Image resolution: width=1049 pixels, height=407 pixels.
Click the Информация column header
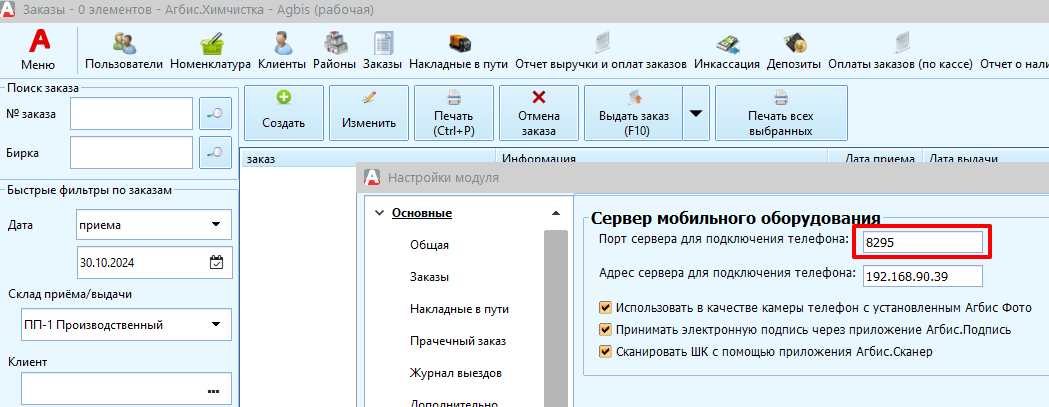(662, 159)
